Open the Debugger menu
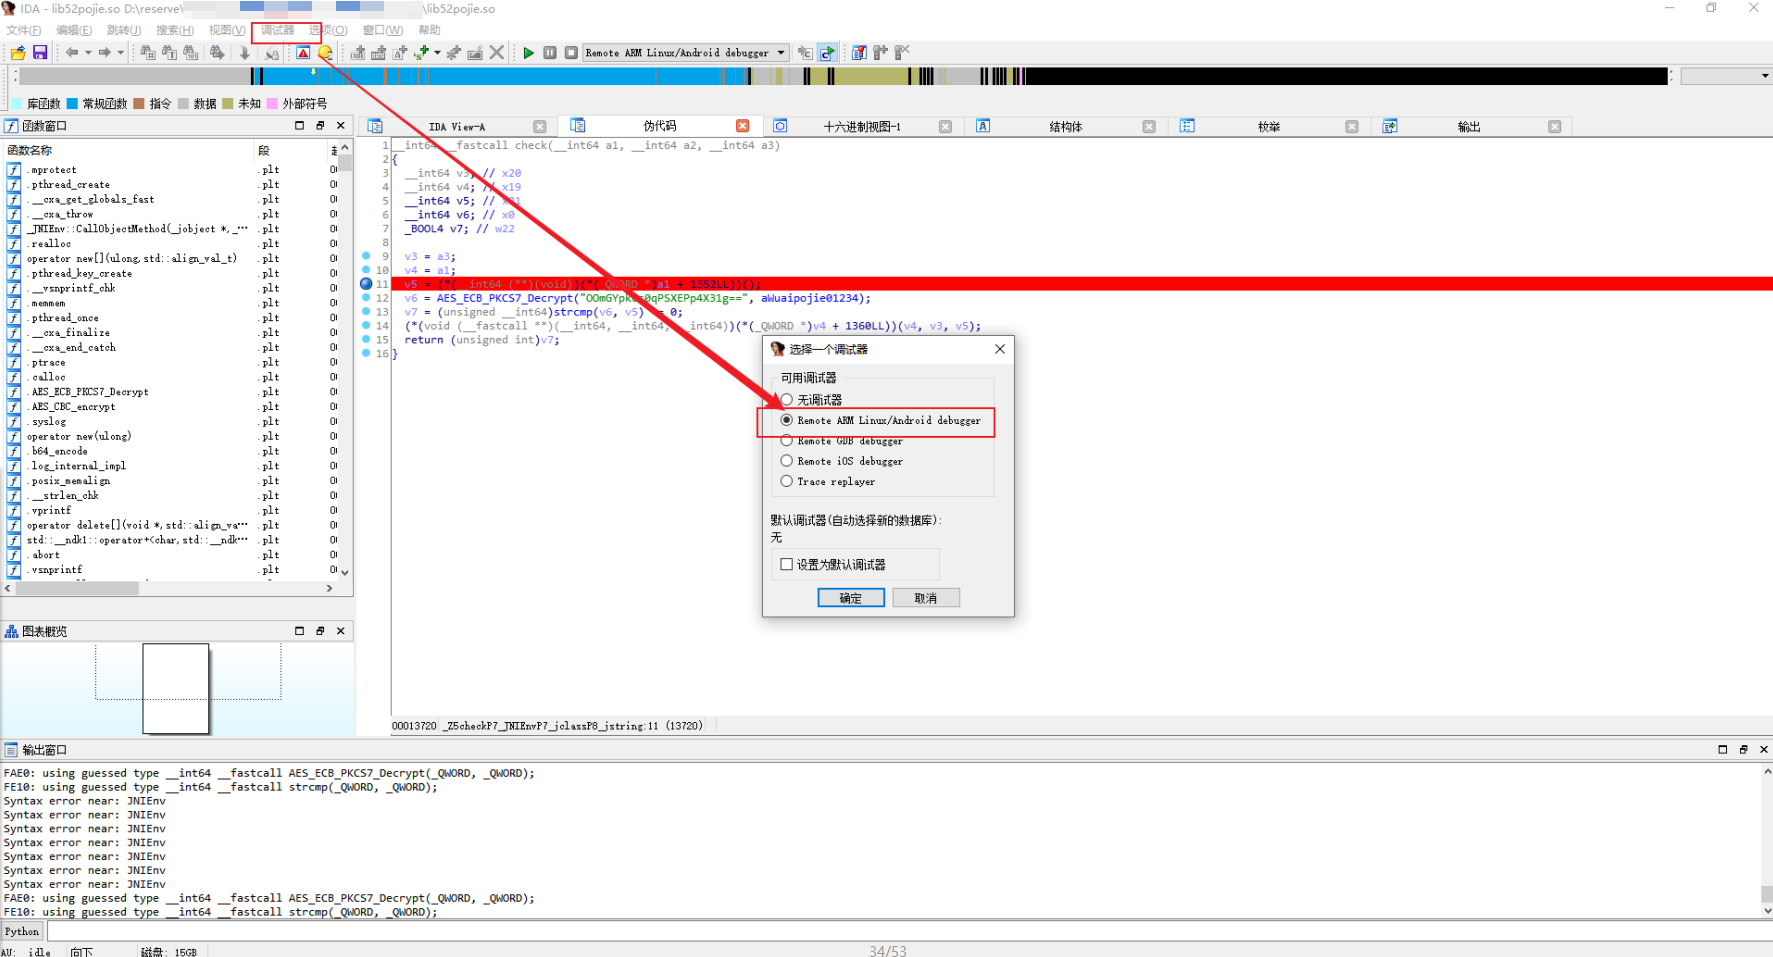Image resolution: width=1773 pixels, height=957 pixels. click(x=278, y=30)
